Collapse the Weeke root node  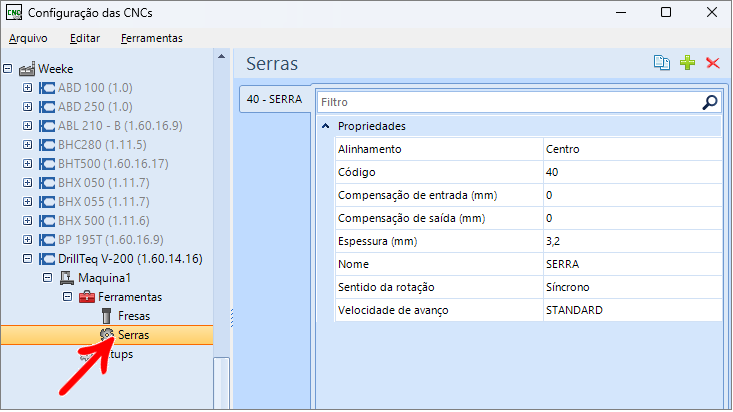click(x=7, y=69)
